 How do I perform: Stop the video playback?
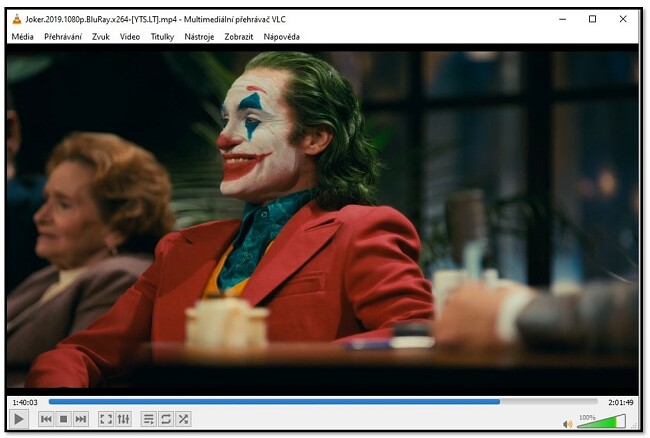63,419
